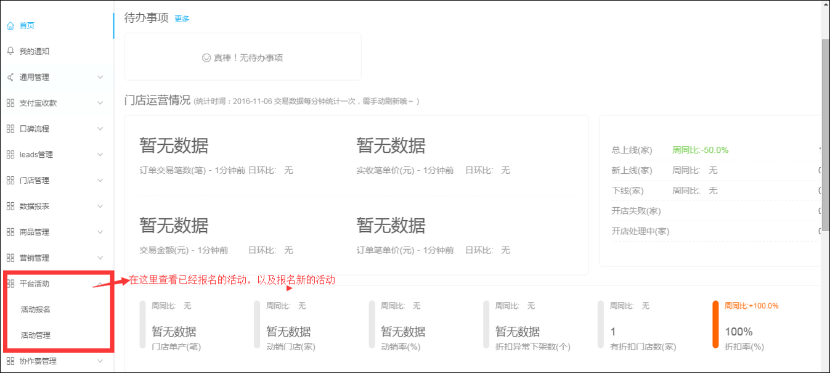Select the 营销管理 grid icon
This screenshot has width=830, height=373.
click(11, 258)
